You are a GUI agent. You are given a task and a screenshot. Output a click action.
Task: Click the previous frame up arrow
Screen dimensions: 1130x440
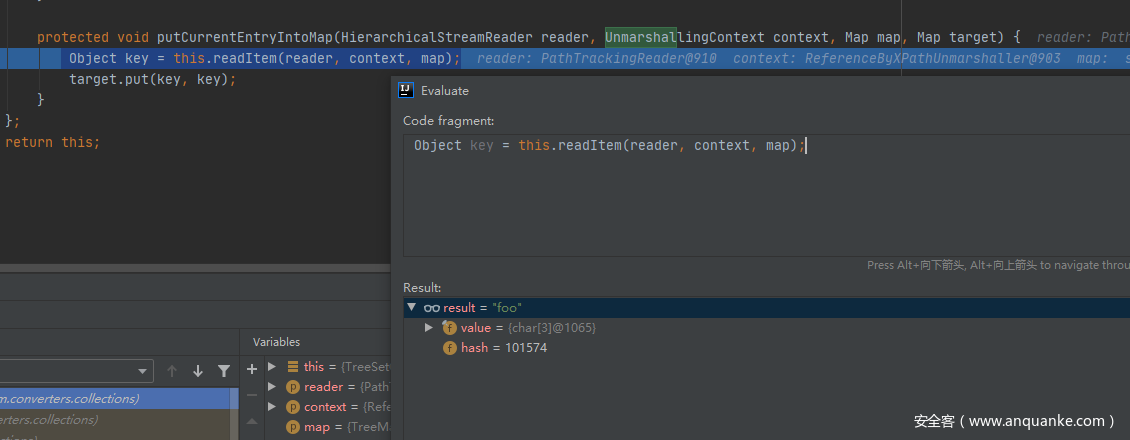[x=172, y=371]
